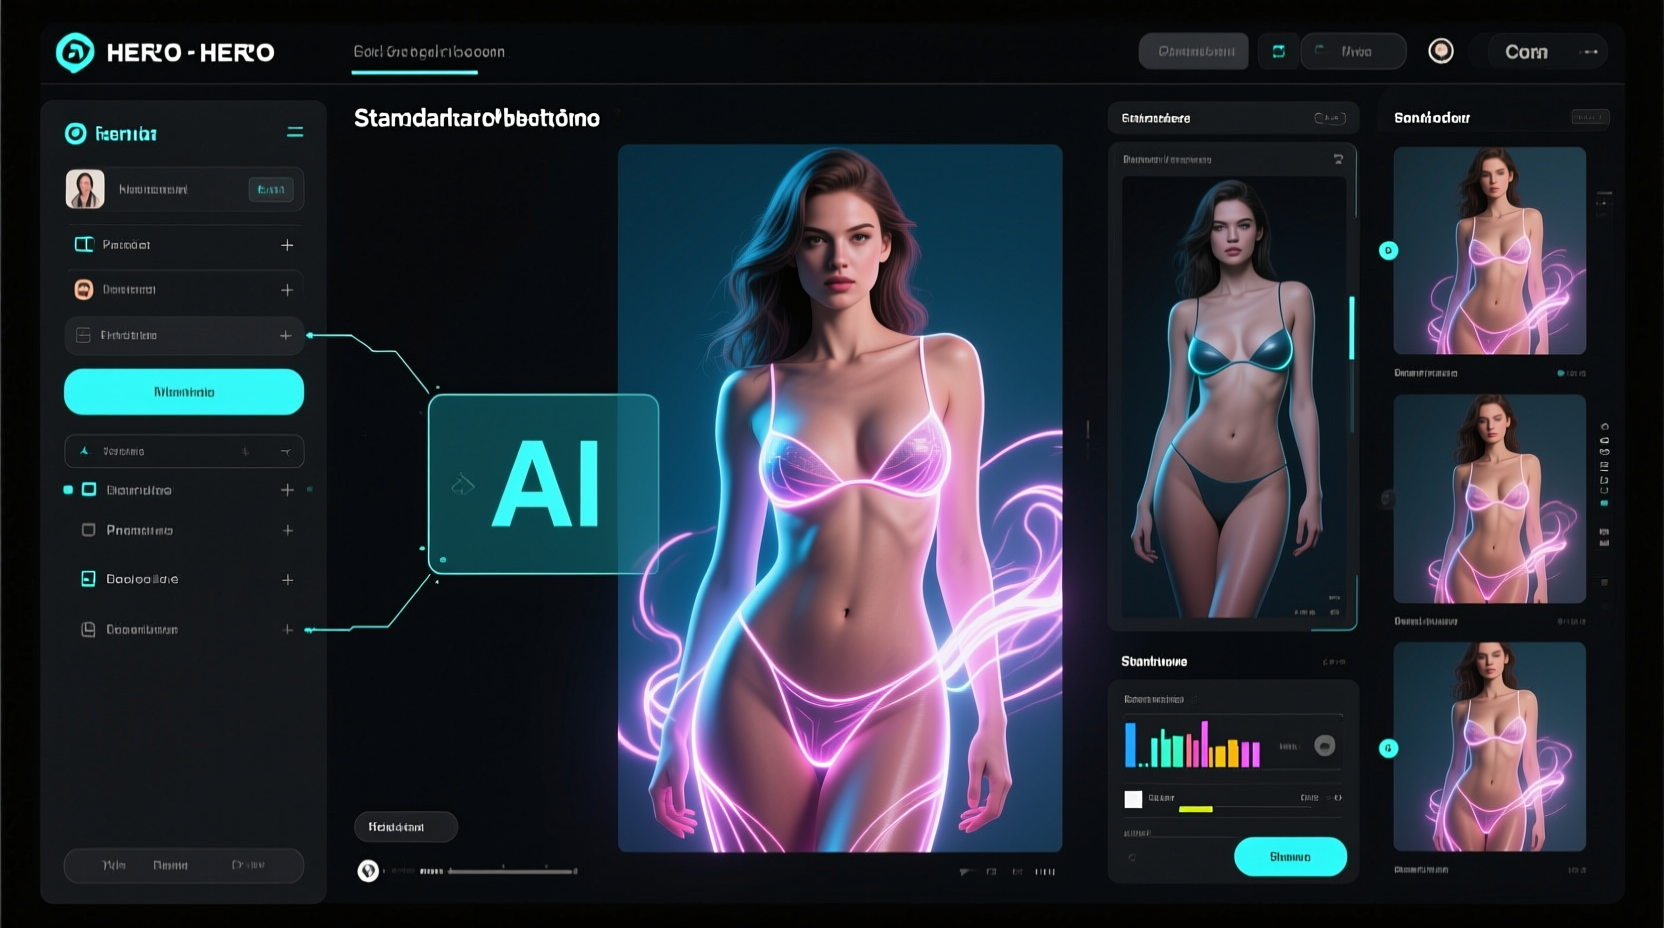Viewport: 1664px width, 928px height.
Task: Click the folder icon next to the first sidebar item
Action: click(85, 244)
